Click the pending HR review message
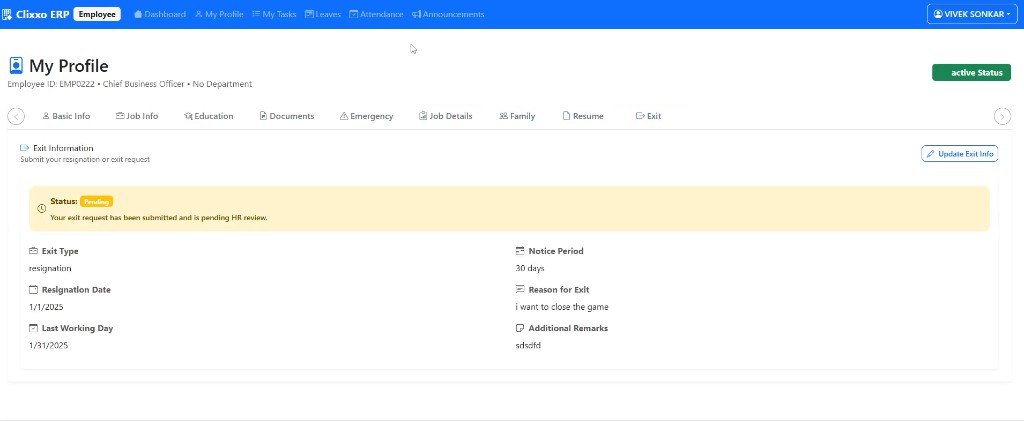 159,217
